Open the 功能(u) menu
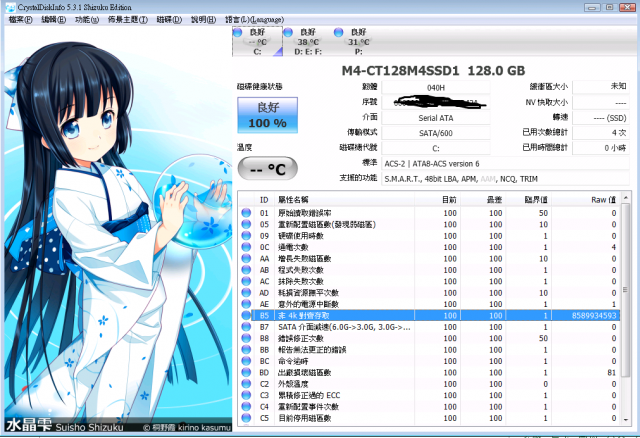The height and width of the screenshot is (438, 640). [x=87, y=20]
